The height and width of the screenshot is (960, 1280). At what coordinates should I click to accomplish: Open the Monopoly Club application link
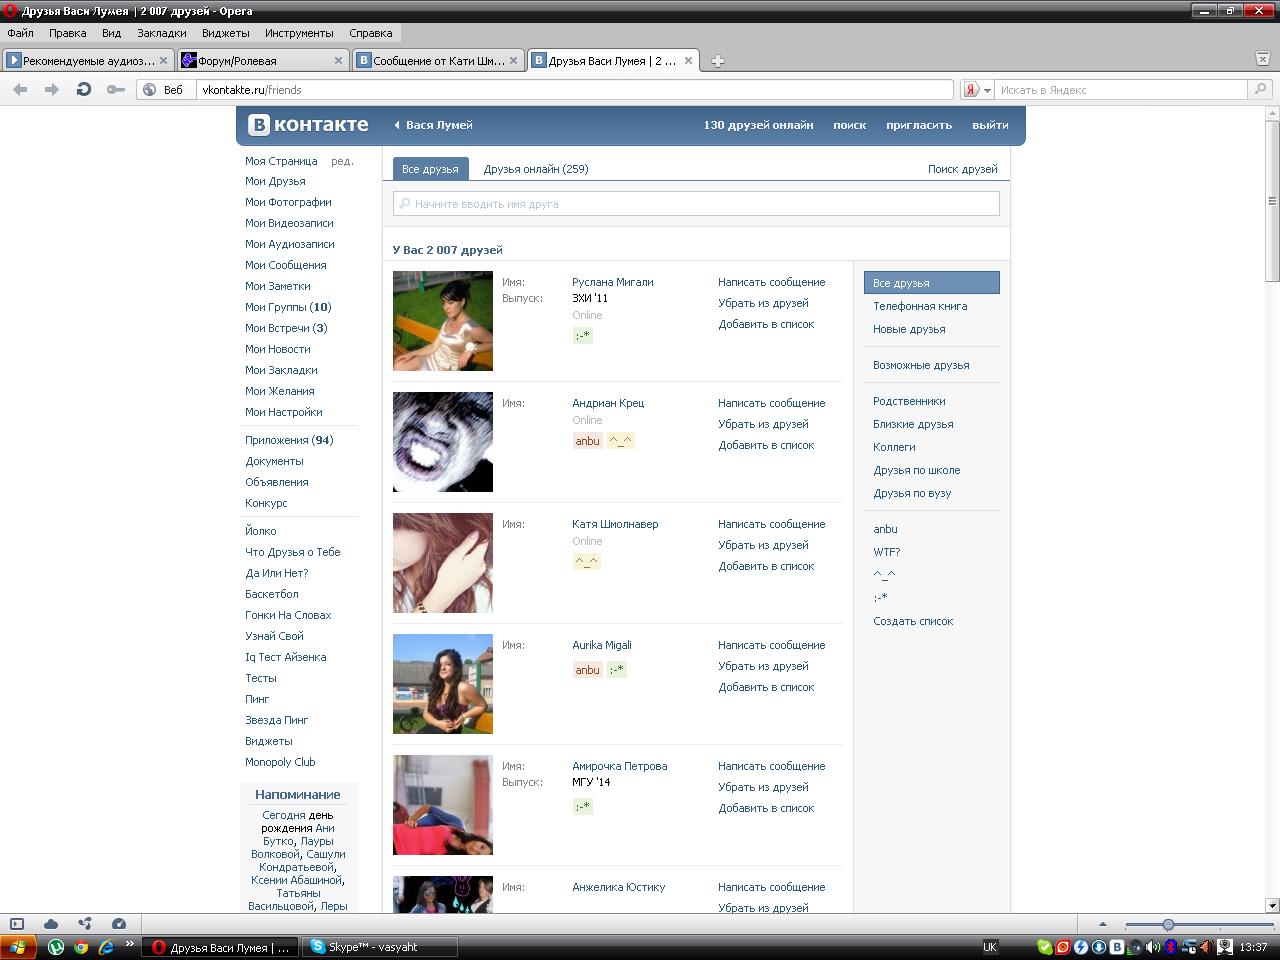[x=280, y=762]
